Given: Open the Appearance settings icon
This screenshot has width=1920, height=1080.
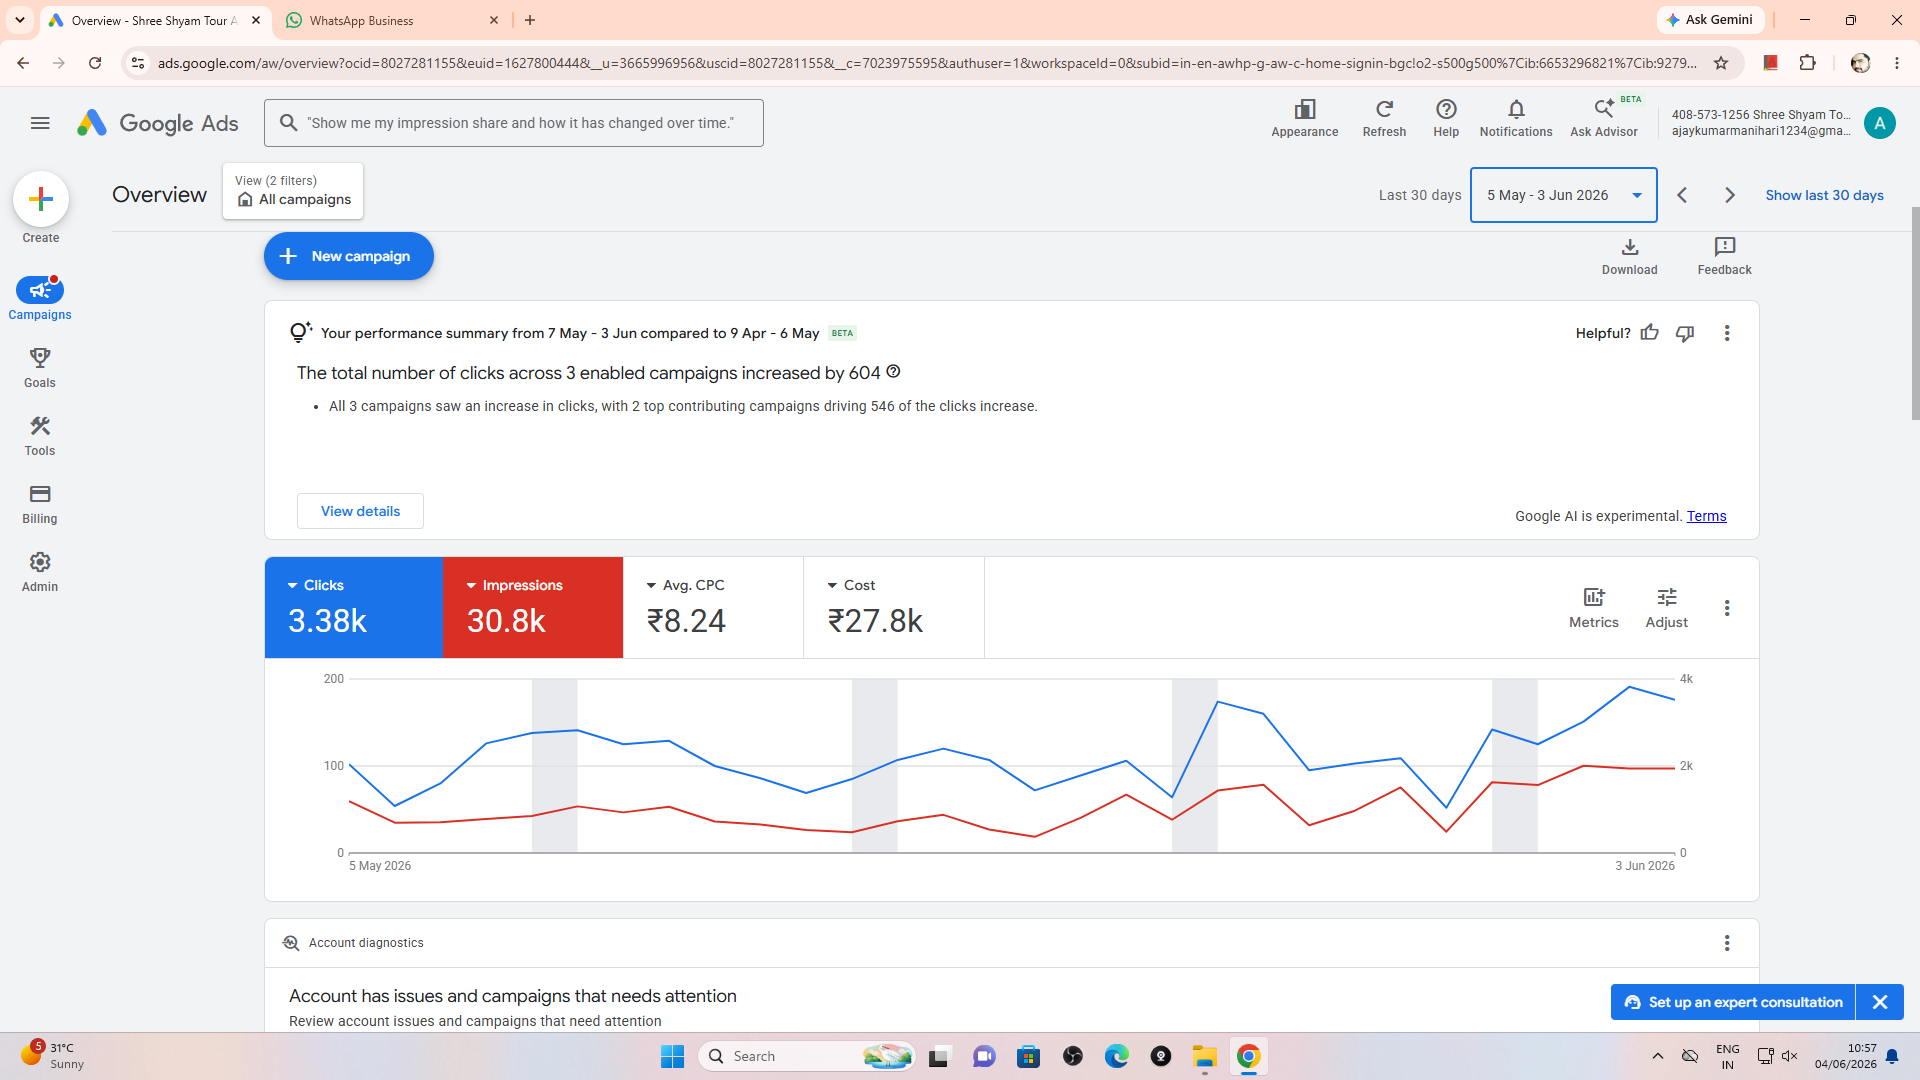Looking at the screenshot, I should pyautogui.click(x=1304, y=118).
